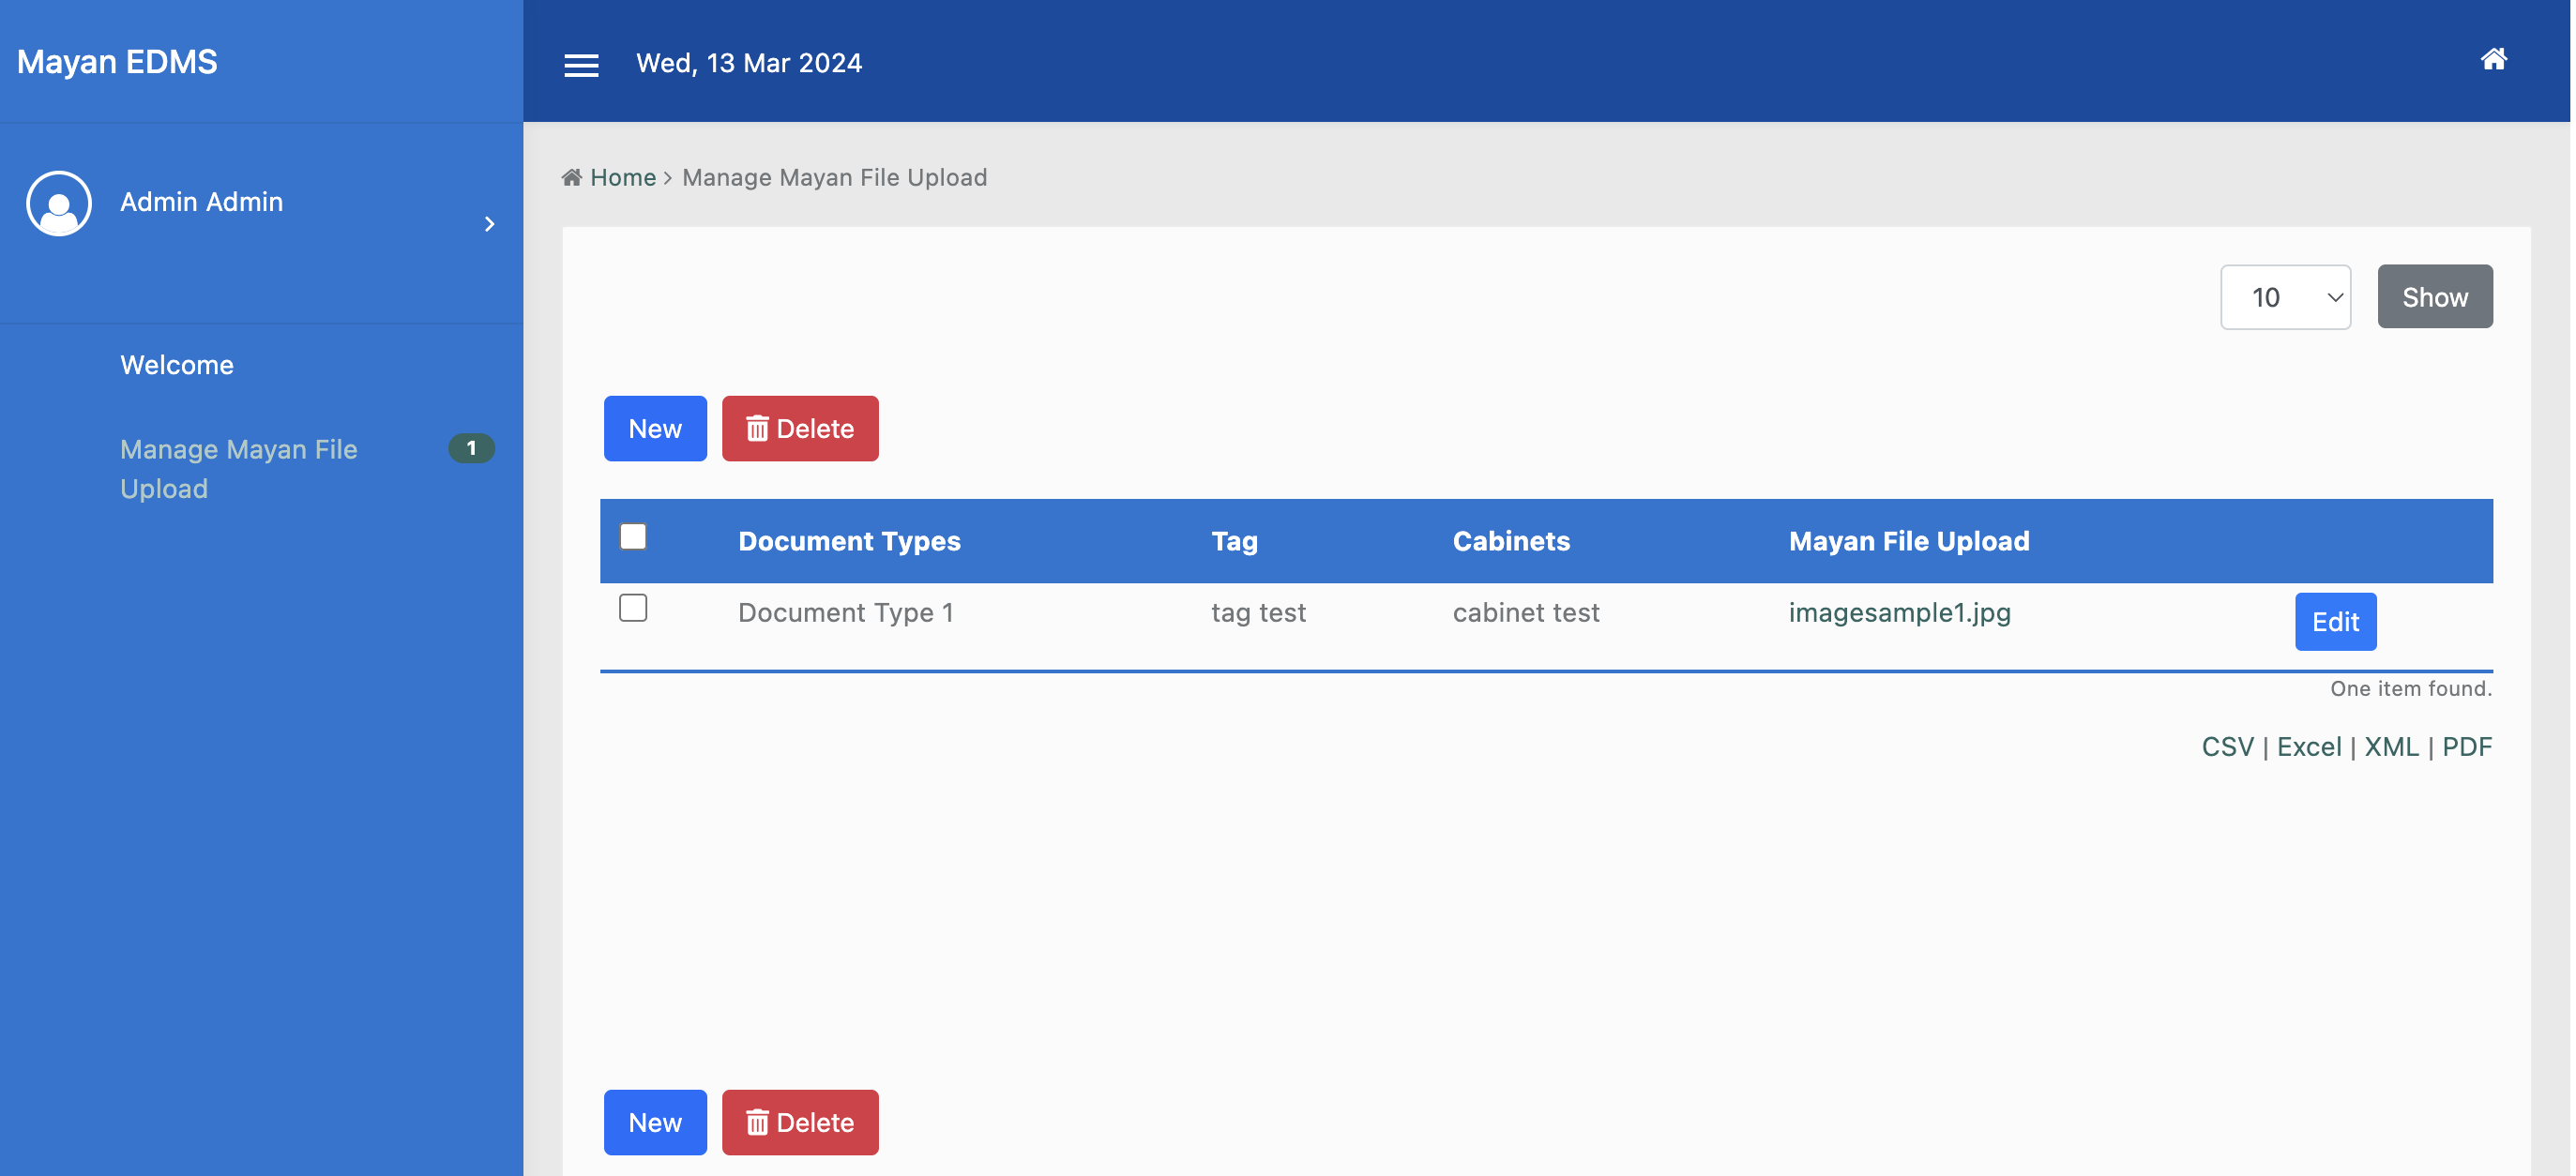Check the Document Type 1 row checkbox
Viewport: 2576px width, 1176px height.
click(633, 608)
